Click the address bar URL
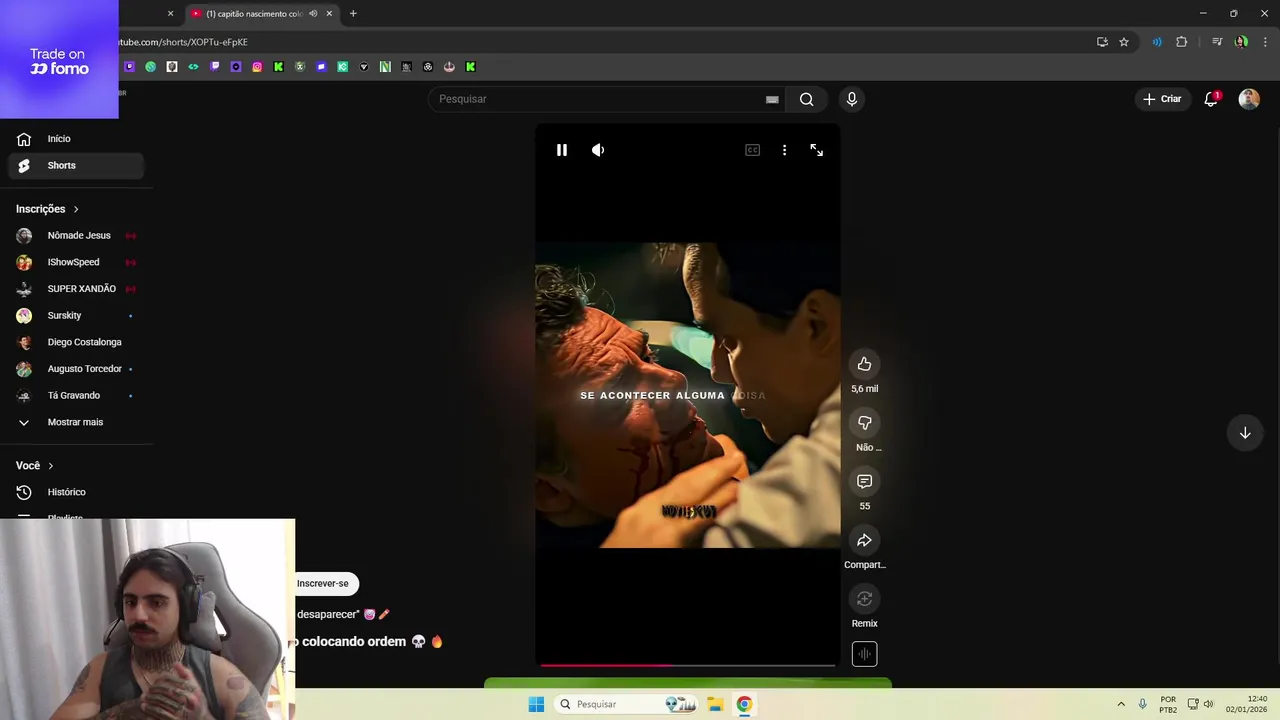The image size is (1280, 720). click(x=183, y=42)
